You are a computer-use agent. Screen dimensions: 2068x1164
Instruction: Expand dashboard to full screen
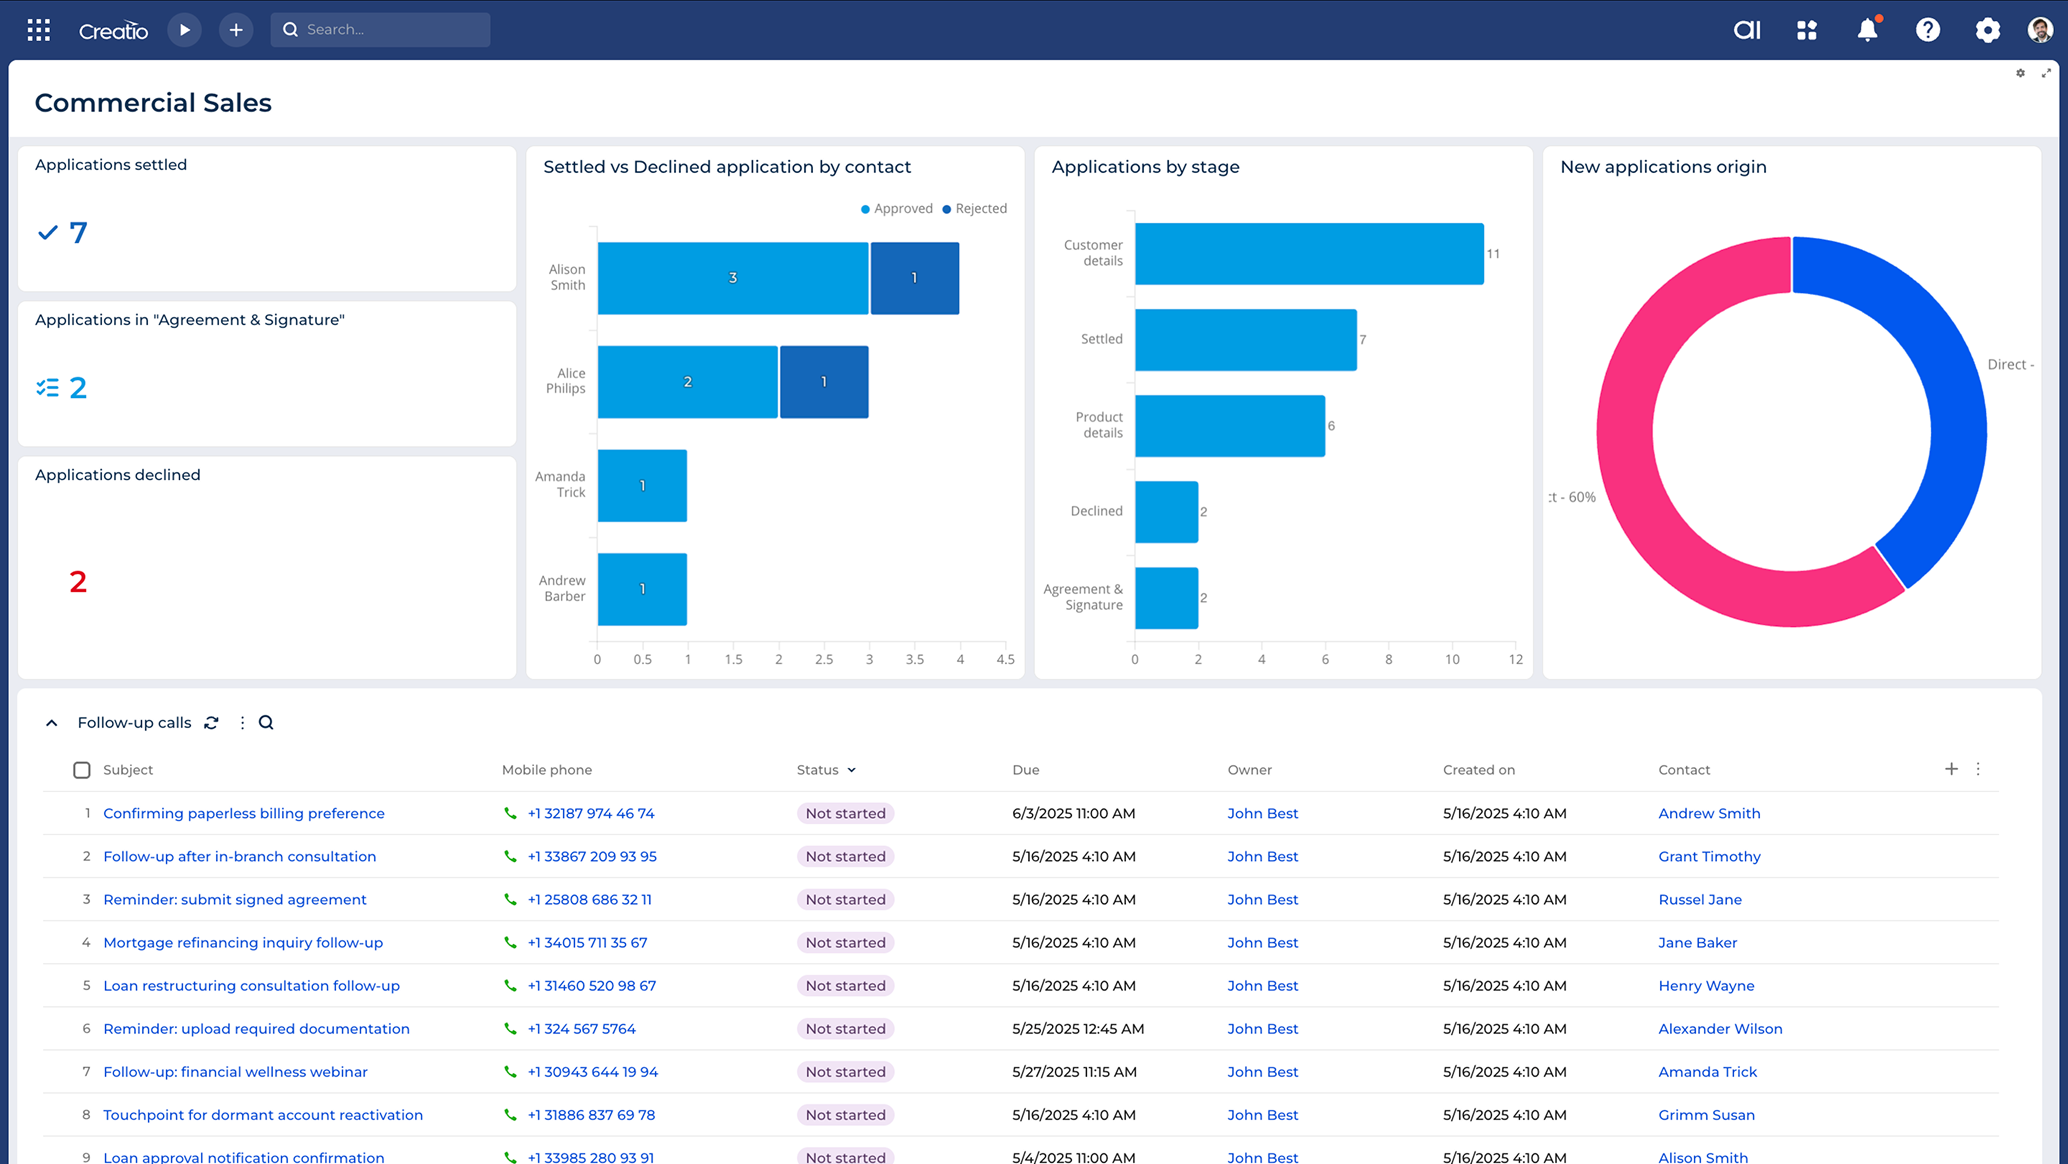2046,73
